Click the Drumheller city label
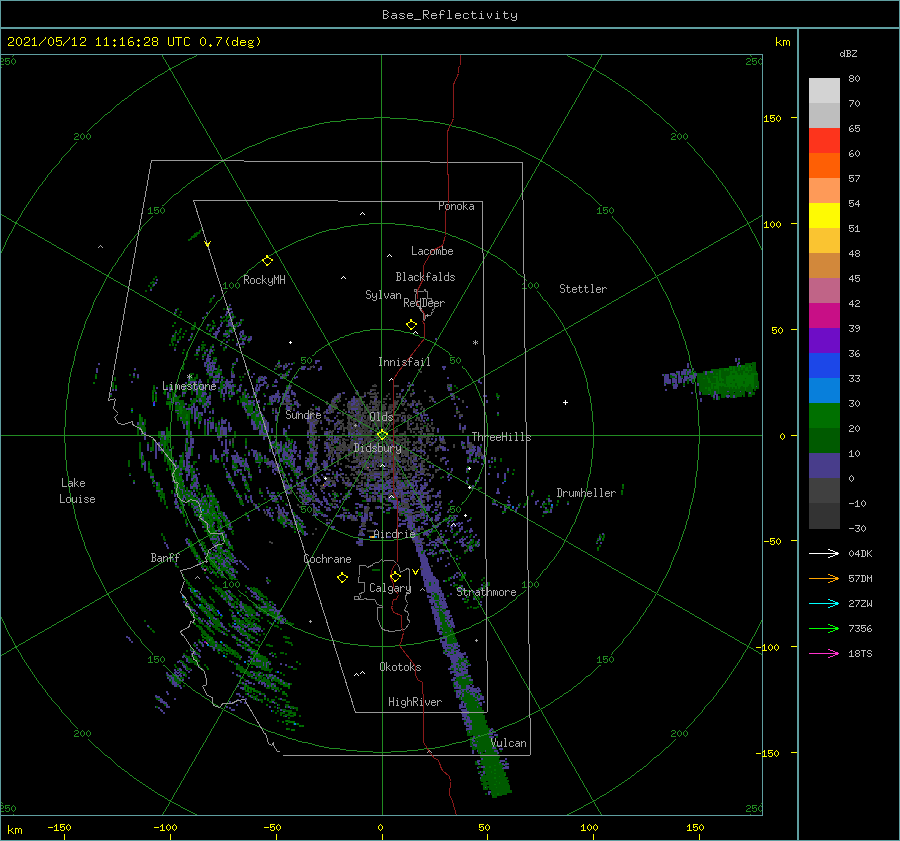 (586, 493)
